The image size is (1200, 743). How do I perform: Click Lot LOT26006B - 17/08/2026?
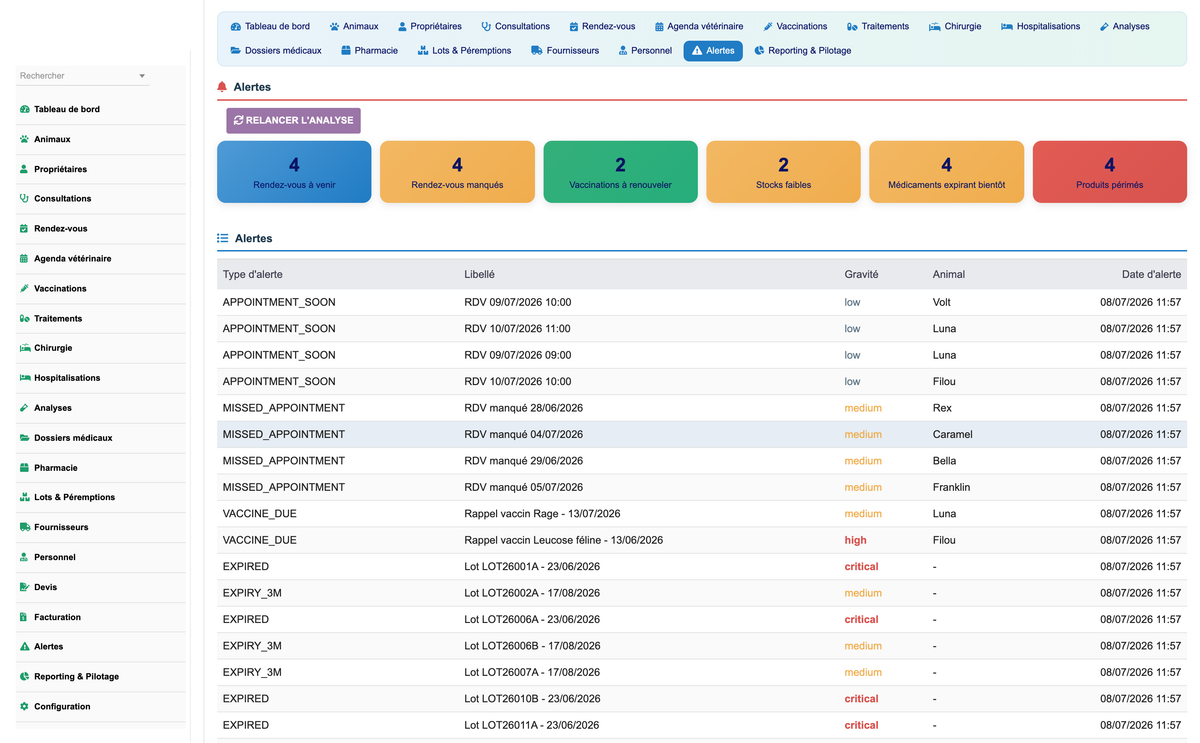tap(532, 646)
